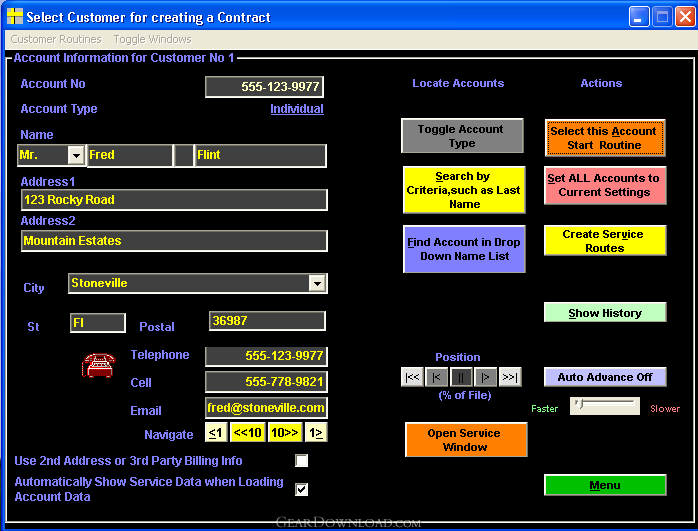Open the Mr. title dropdown
The height and width of the screenshot is (531, 698).
coord(76,155)
